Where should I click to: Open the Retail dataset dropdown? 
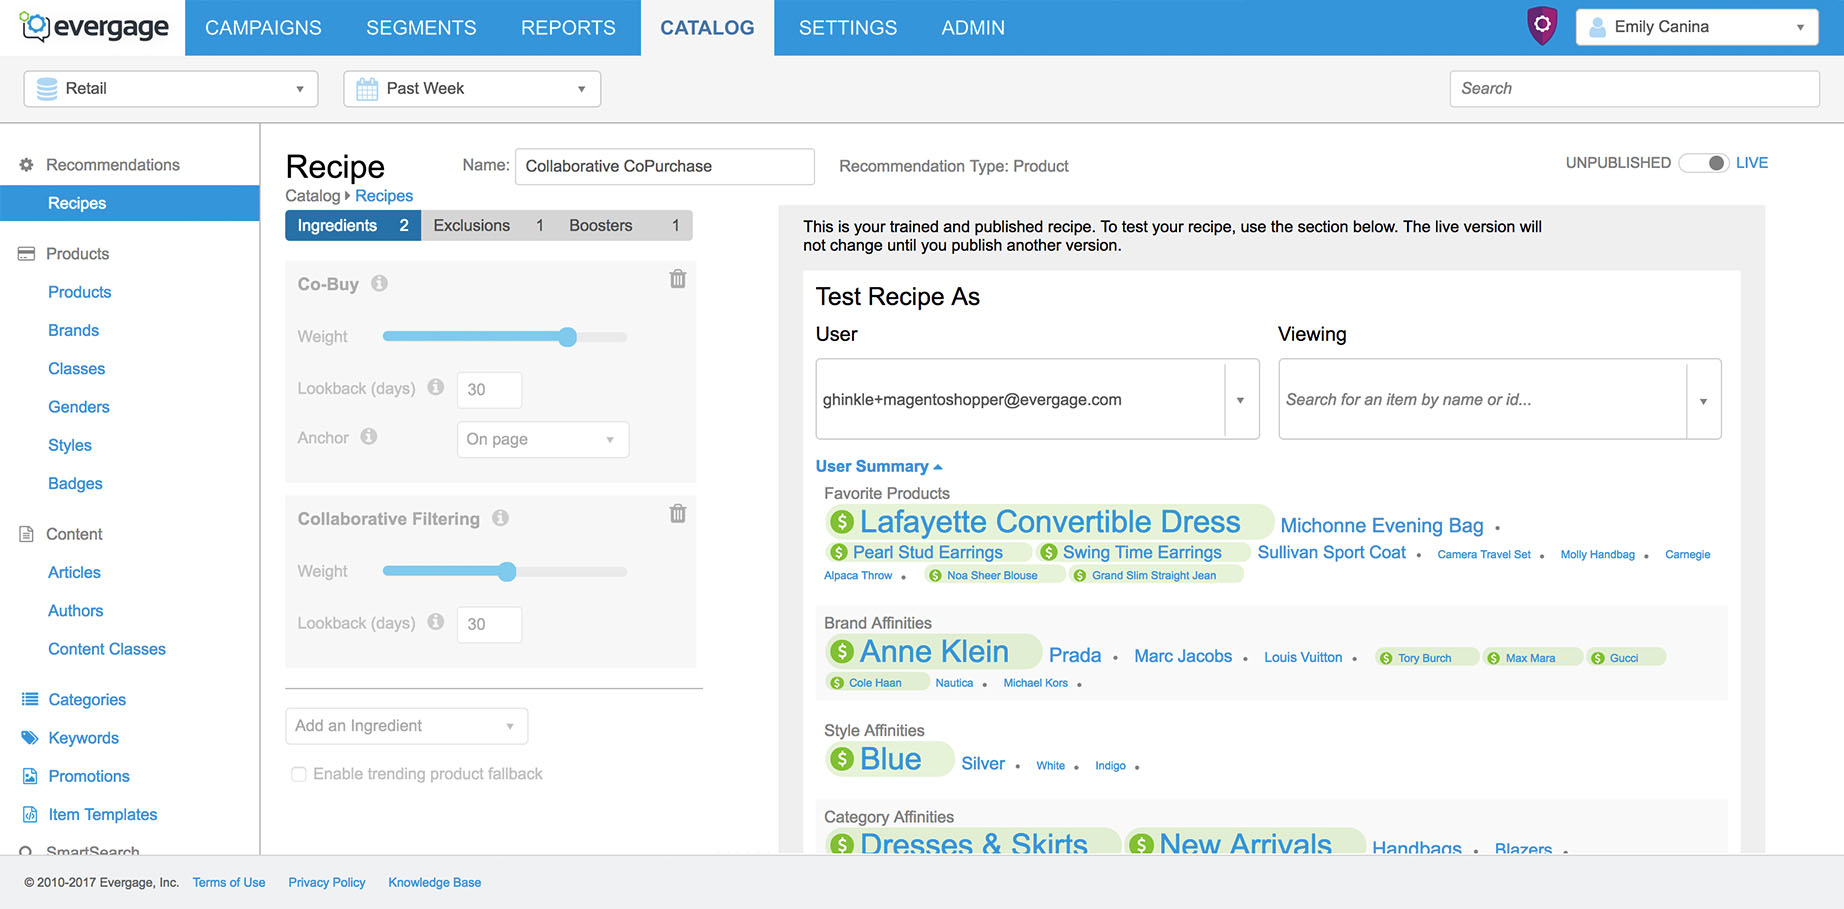[171, 89]
